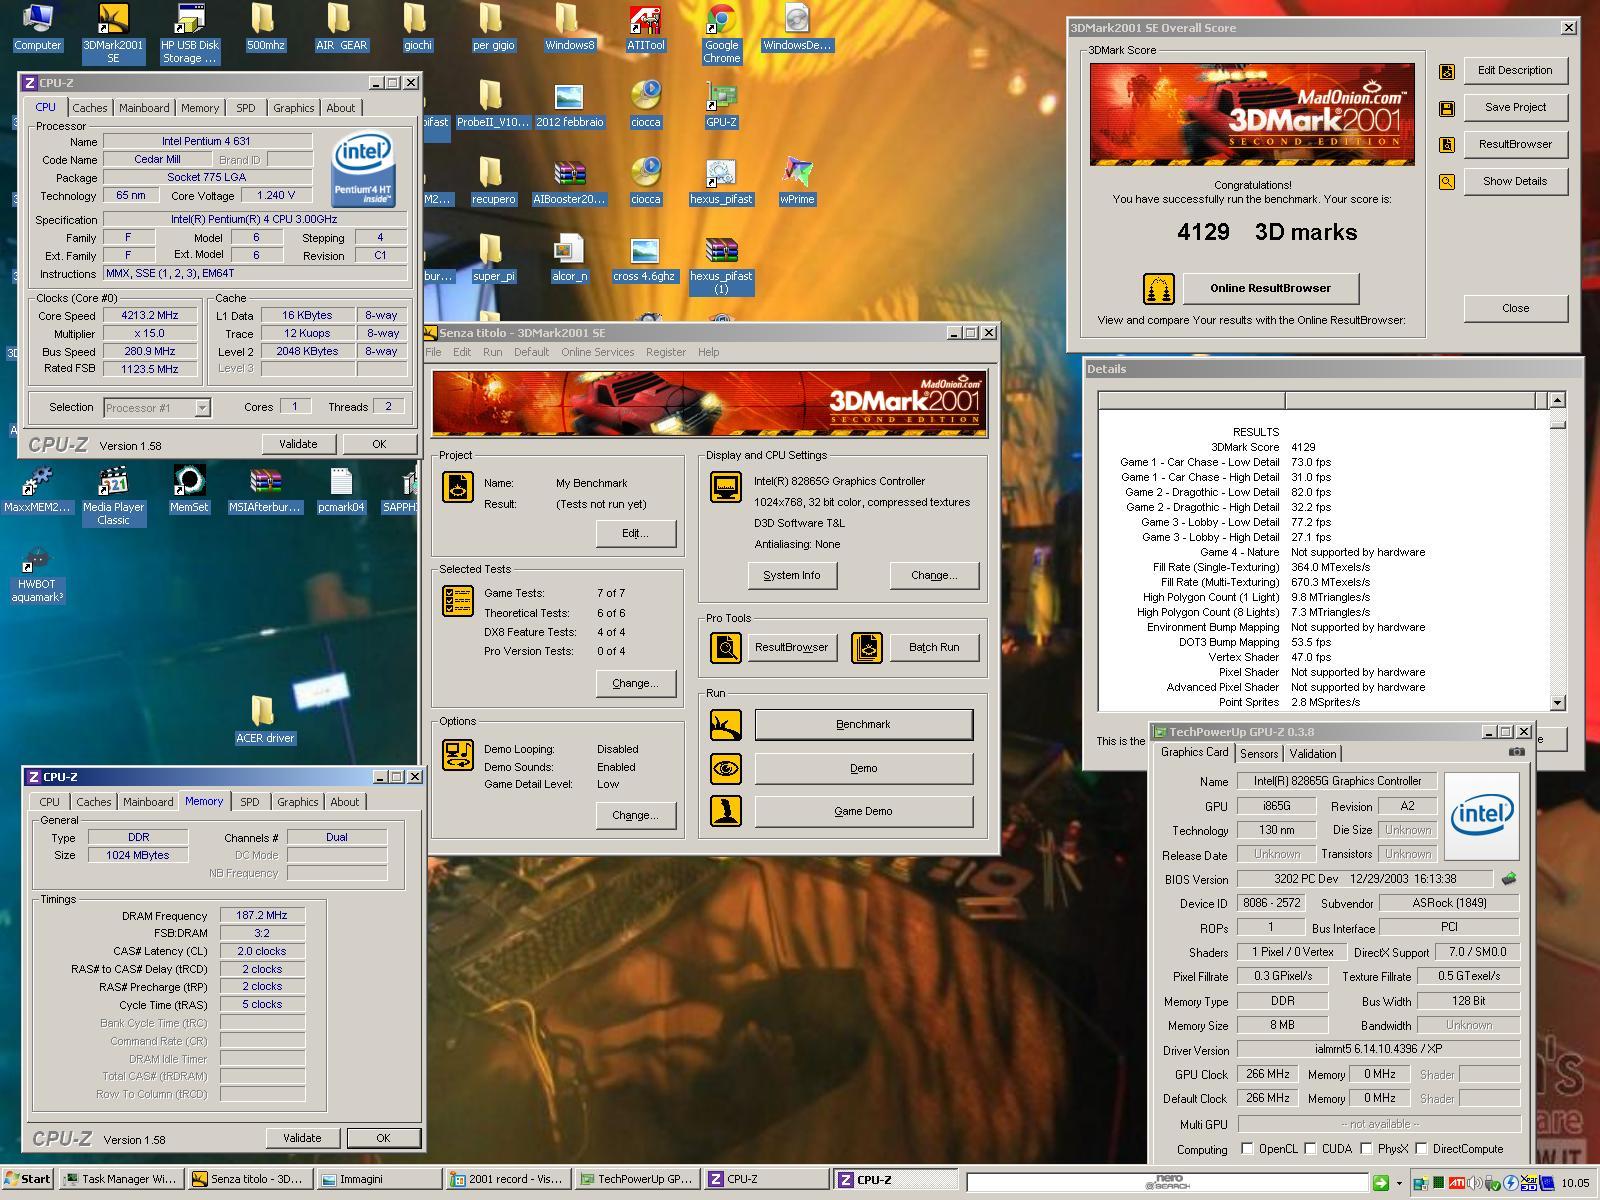1600x1200 pixels.
Task: Switch to SPD tab in top CPU-Z
Action: [x=246, y=108]
